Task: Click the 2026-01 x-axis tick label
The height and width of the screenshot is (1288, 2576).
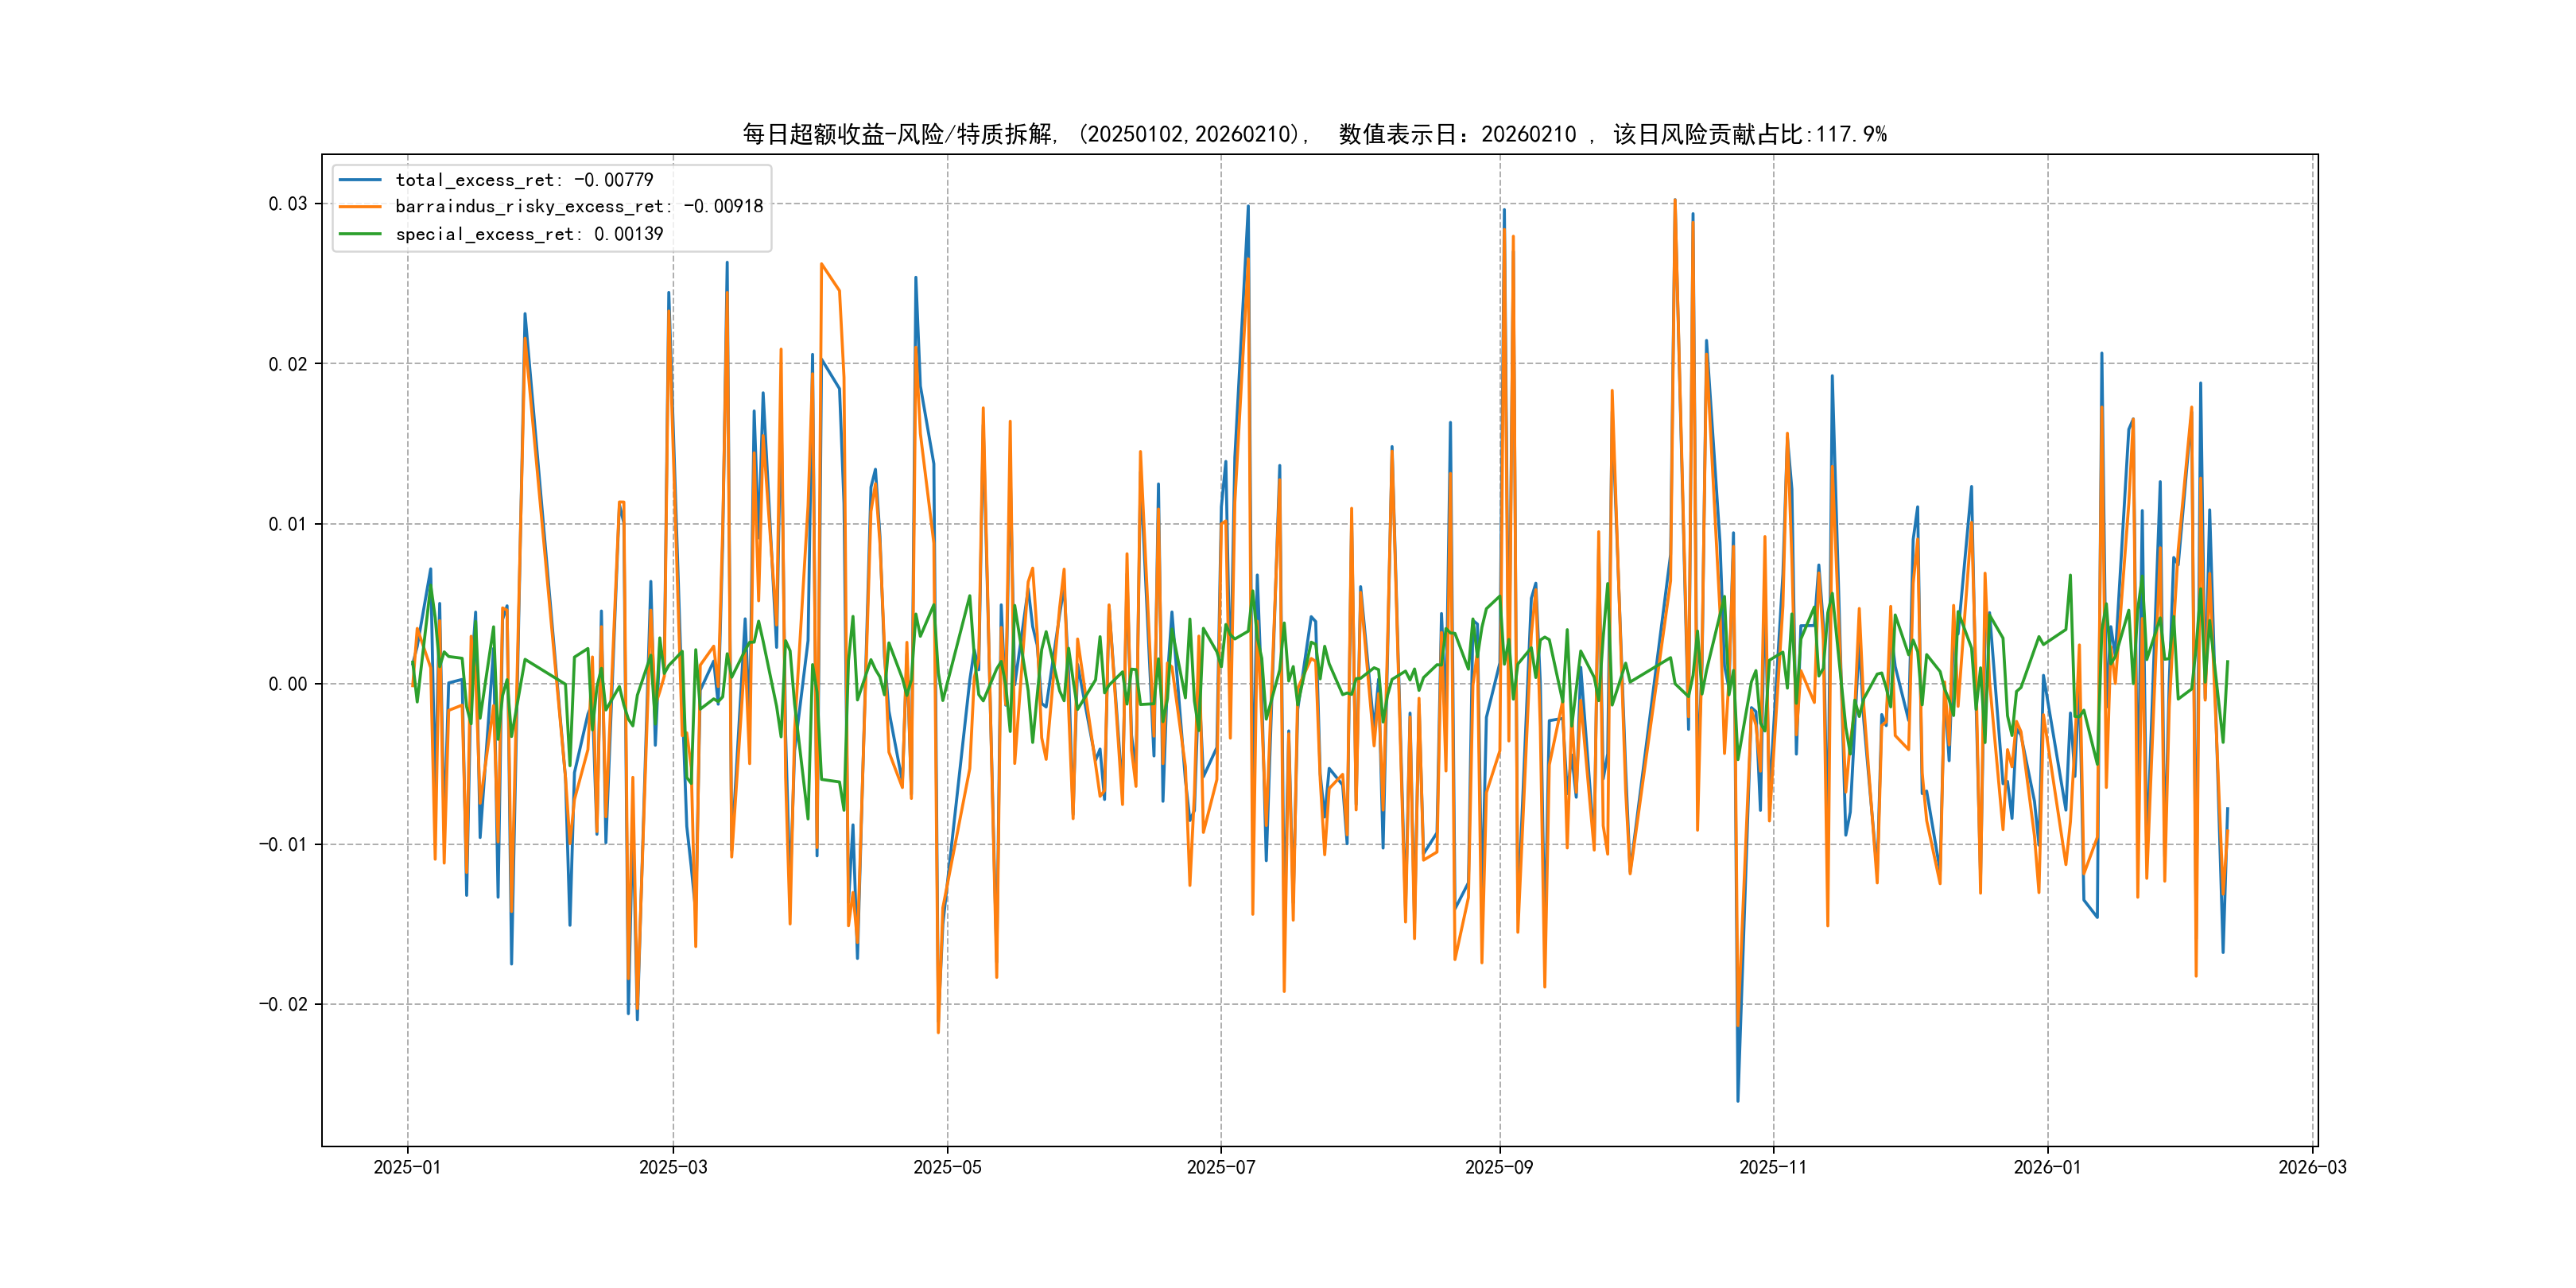Action: (2047, 1167)
